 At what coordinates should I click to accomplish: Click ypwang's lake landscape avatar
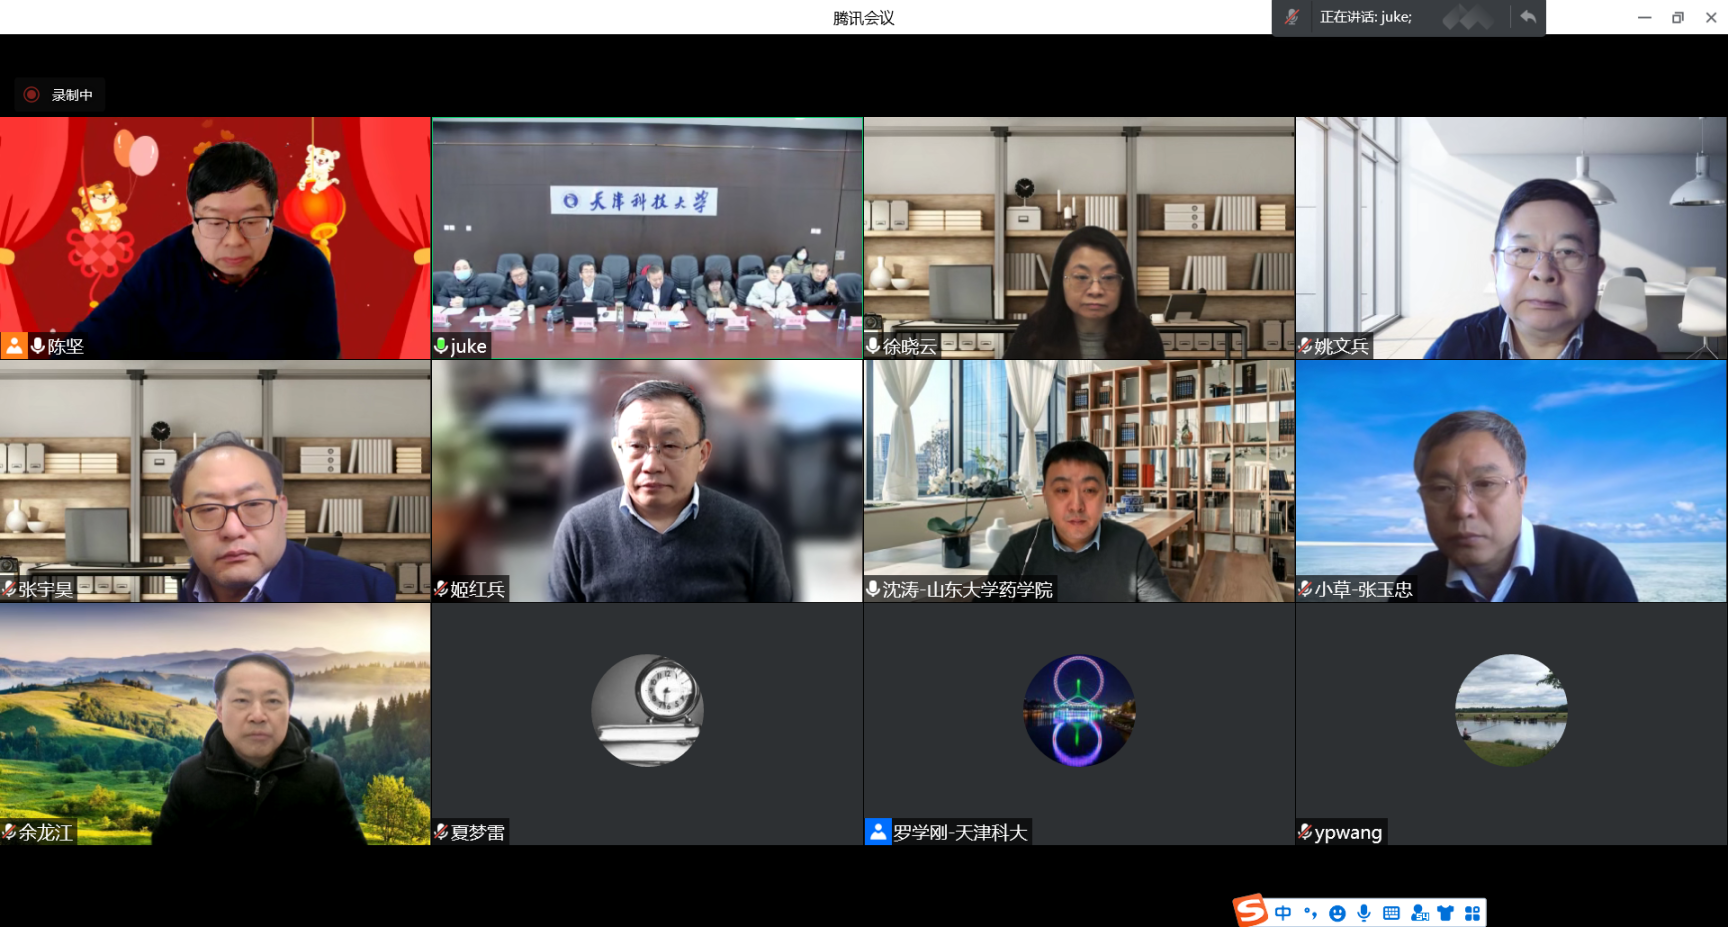(1511, 711)
